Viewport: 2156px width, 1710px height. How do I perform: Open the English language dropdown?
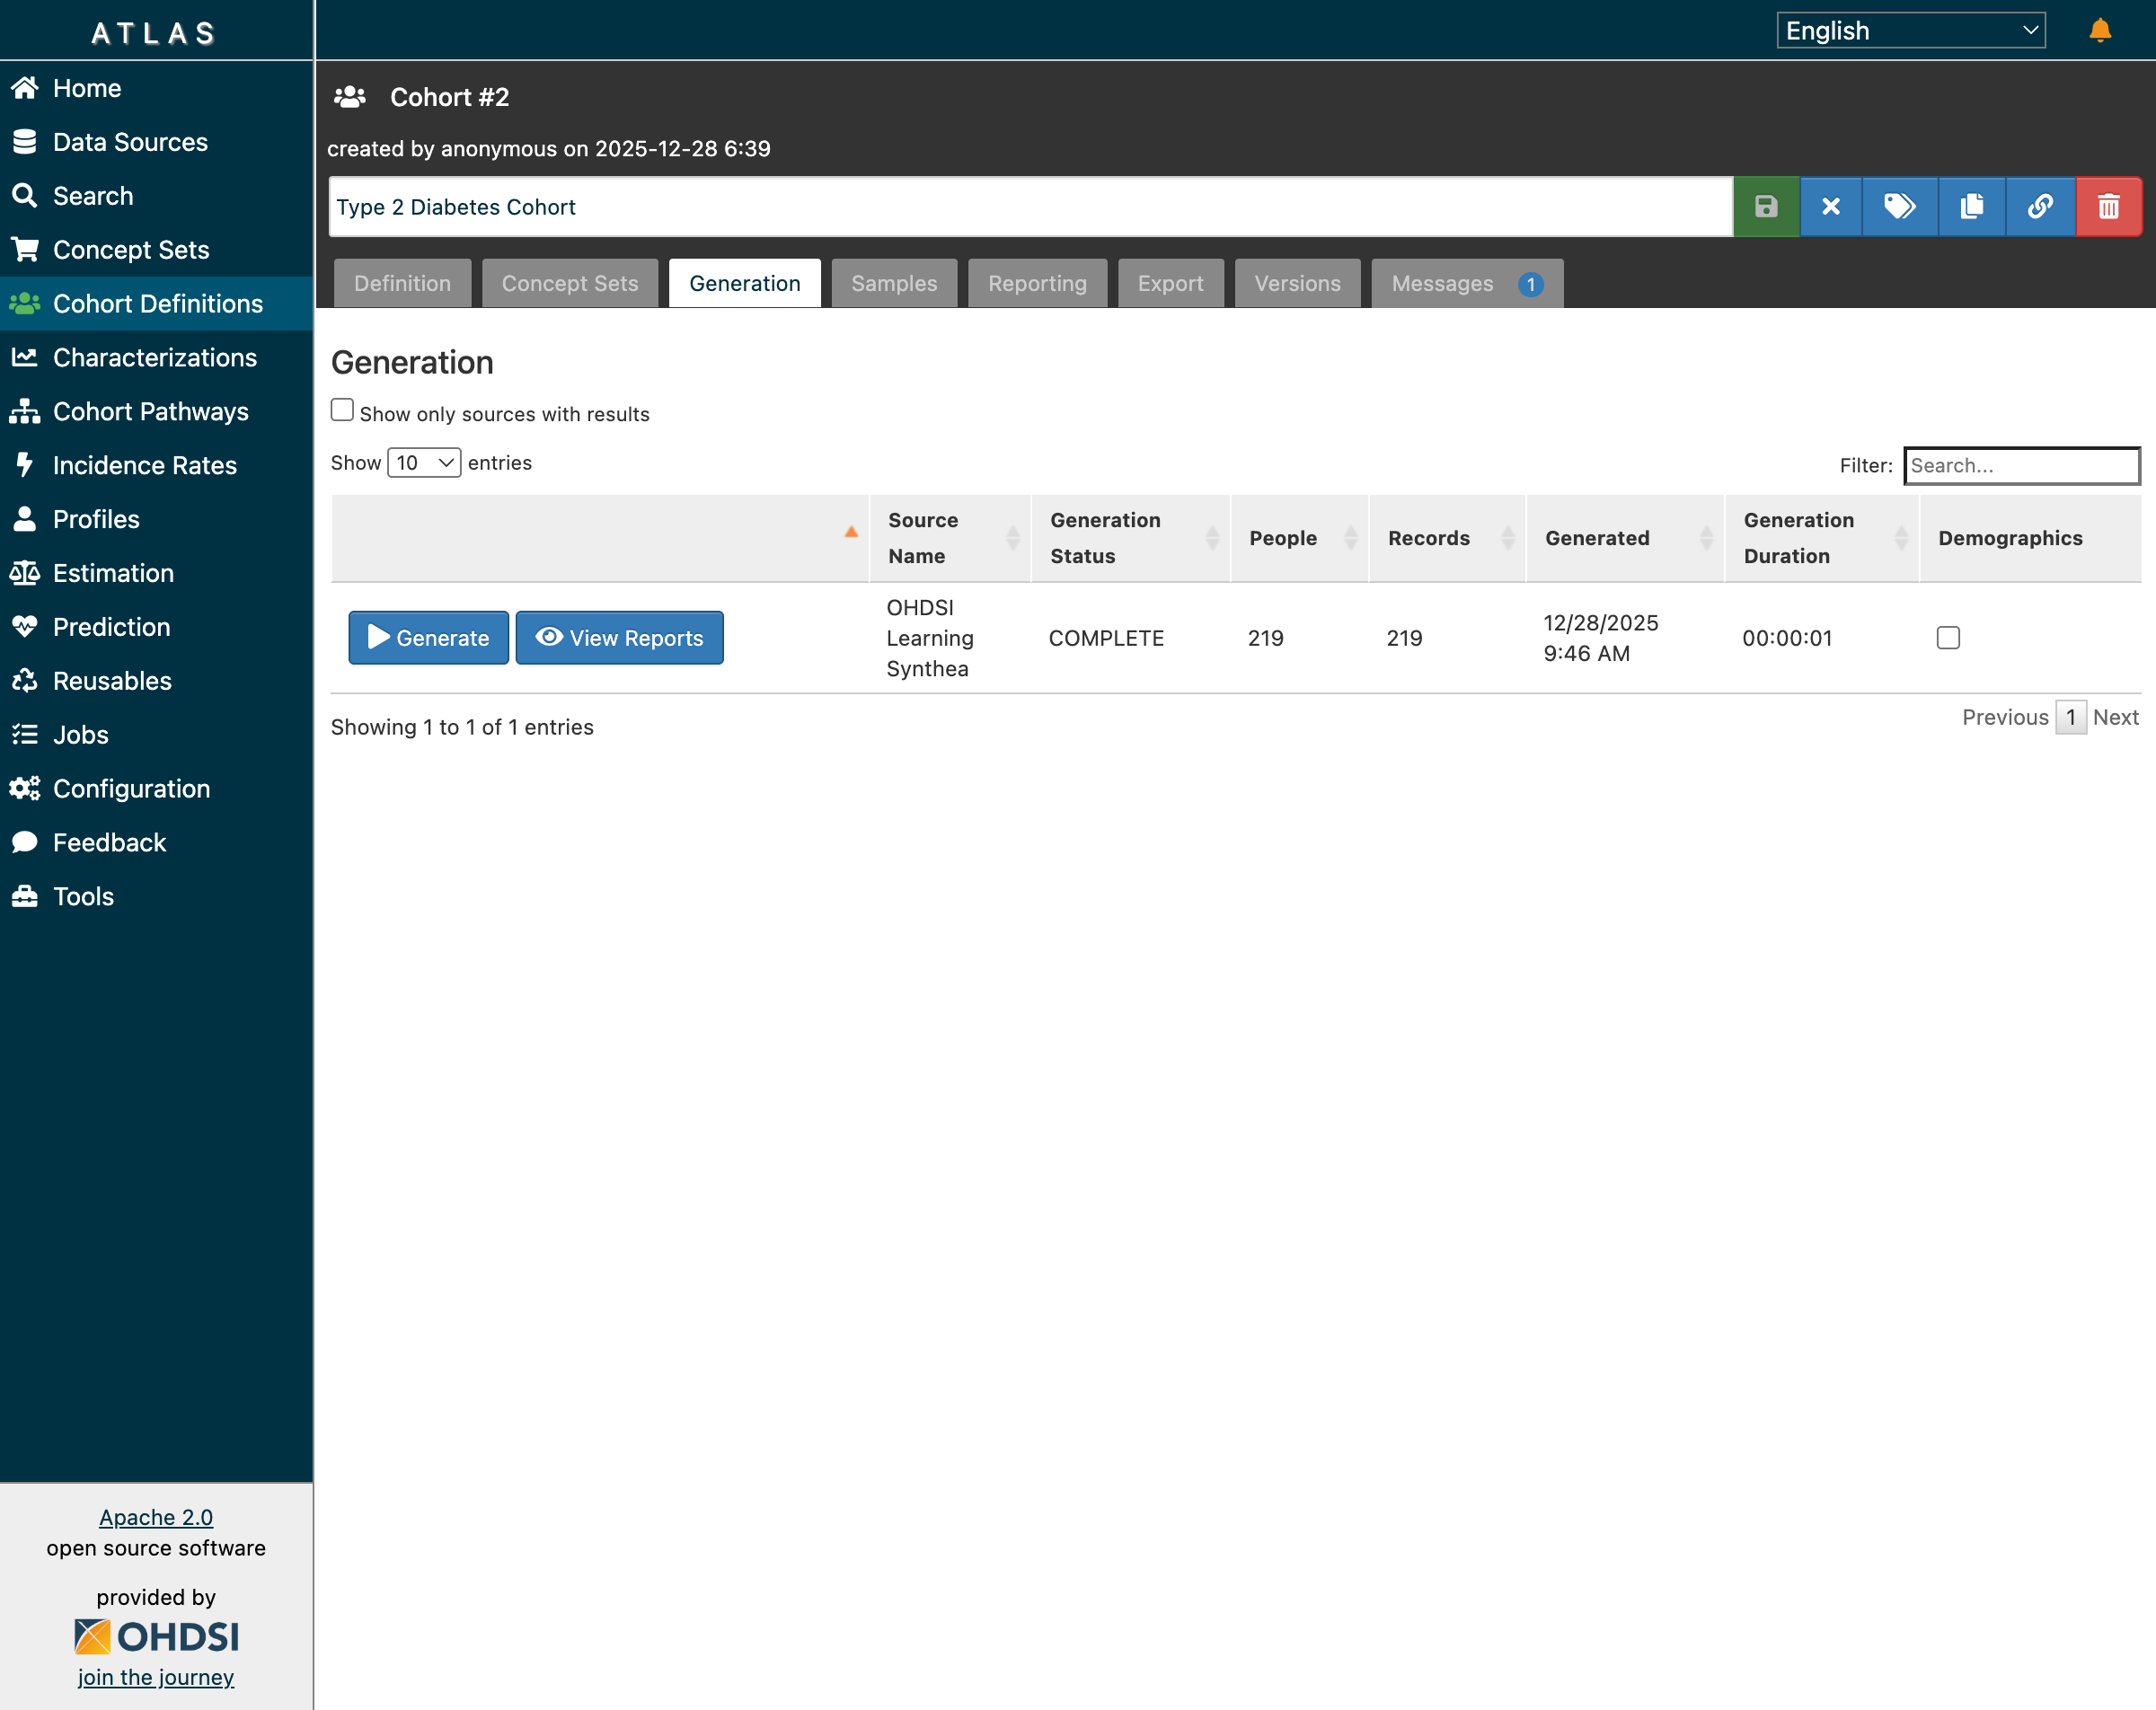click(x=1909, y=29)
